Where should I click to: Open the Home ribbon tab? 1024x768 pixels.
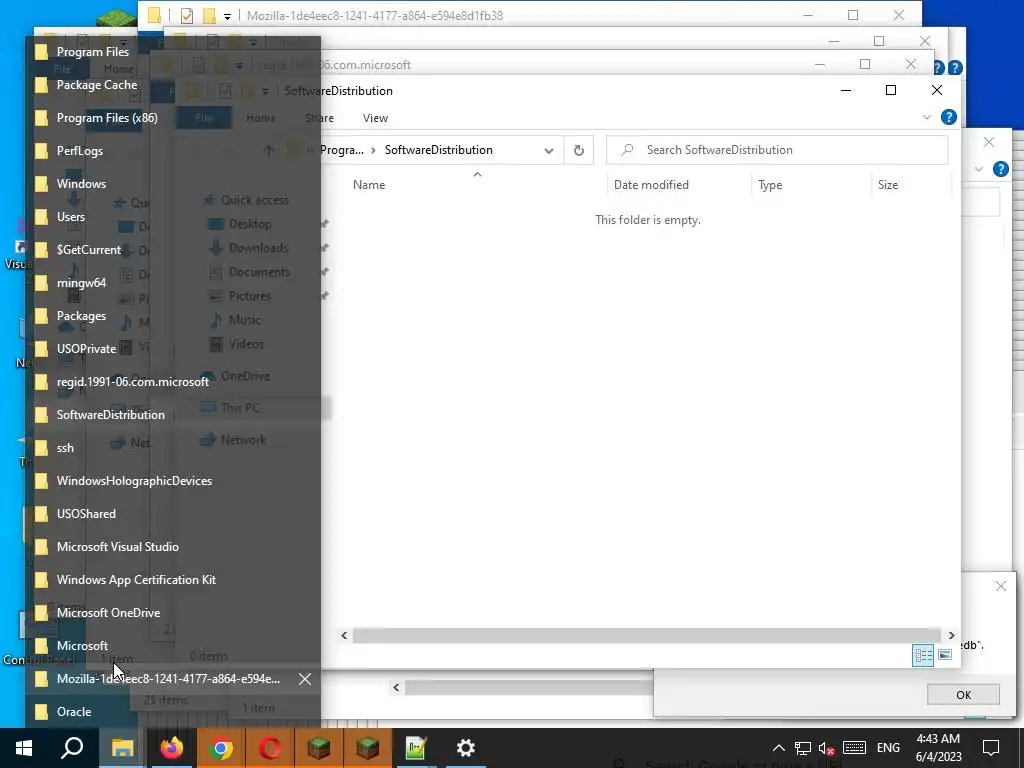(261, 118)
